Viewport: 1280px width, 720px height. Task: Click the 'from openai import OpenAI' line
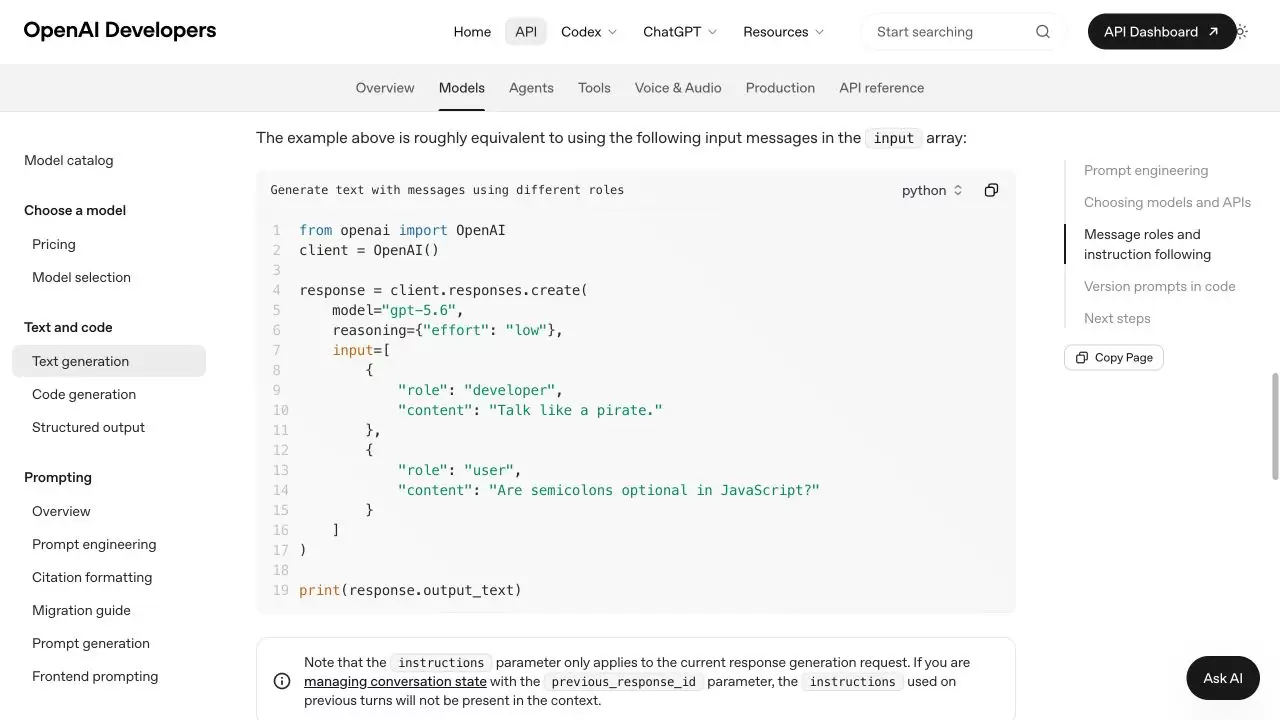(x=402, y=230)
